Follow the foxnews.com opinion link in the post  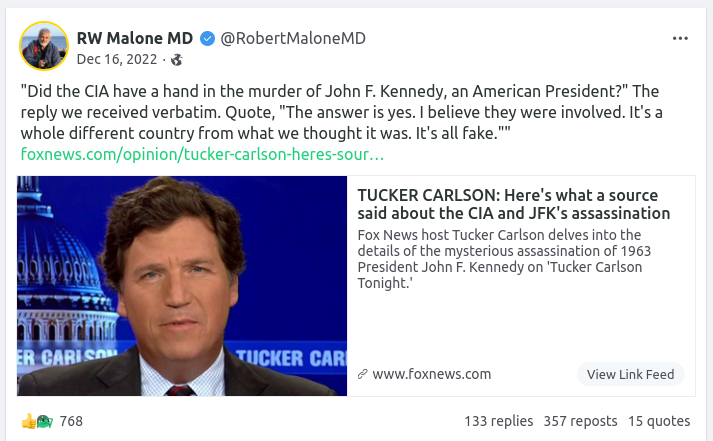click(202, 154)
